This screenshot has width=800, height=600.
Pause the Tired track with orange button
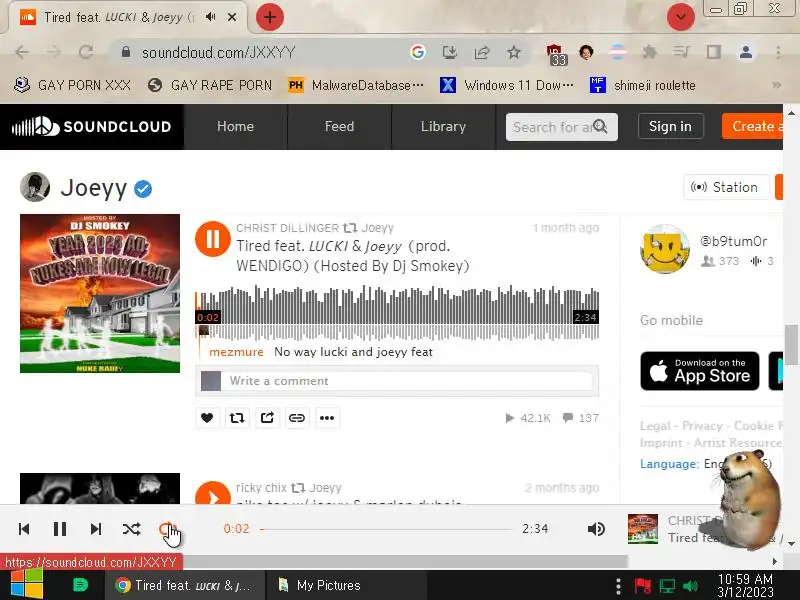click(x=213, y=239)
